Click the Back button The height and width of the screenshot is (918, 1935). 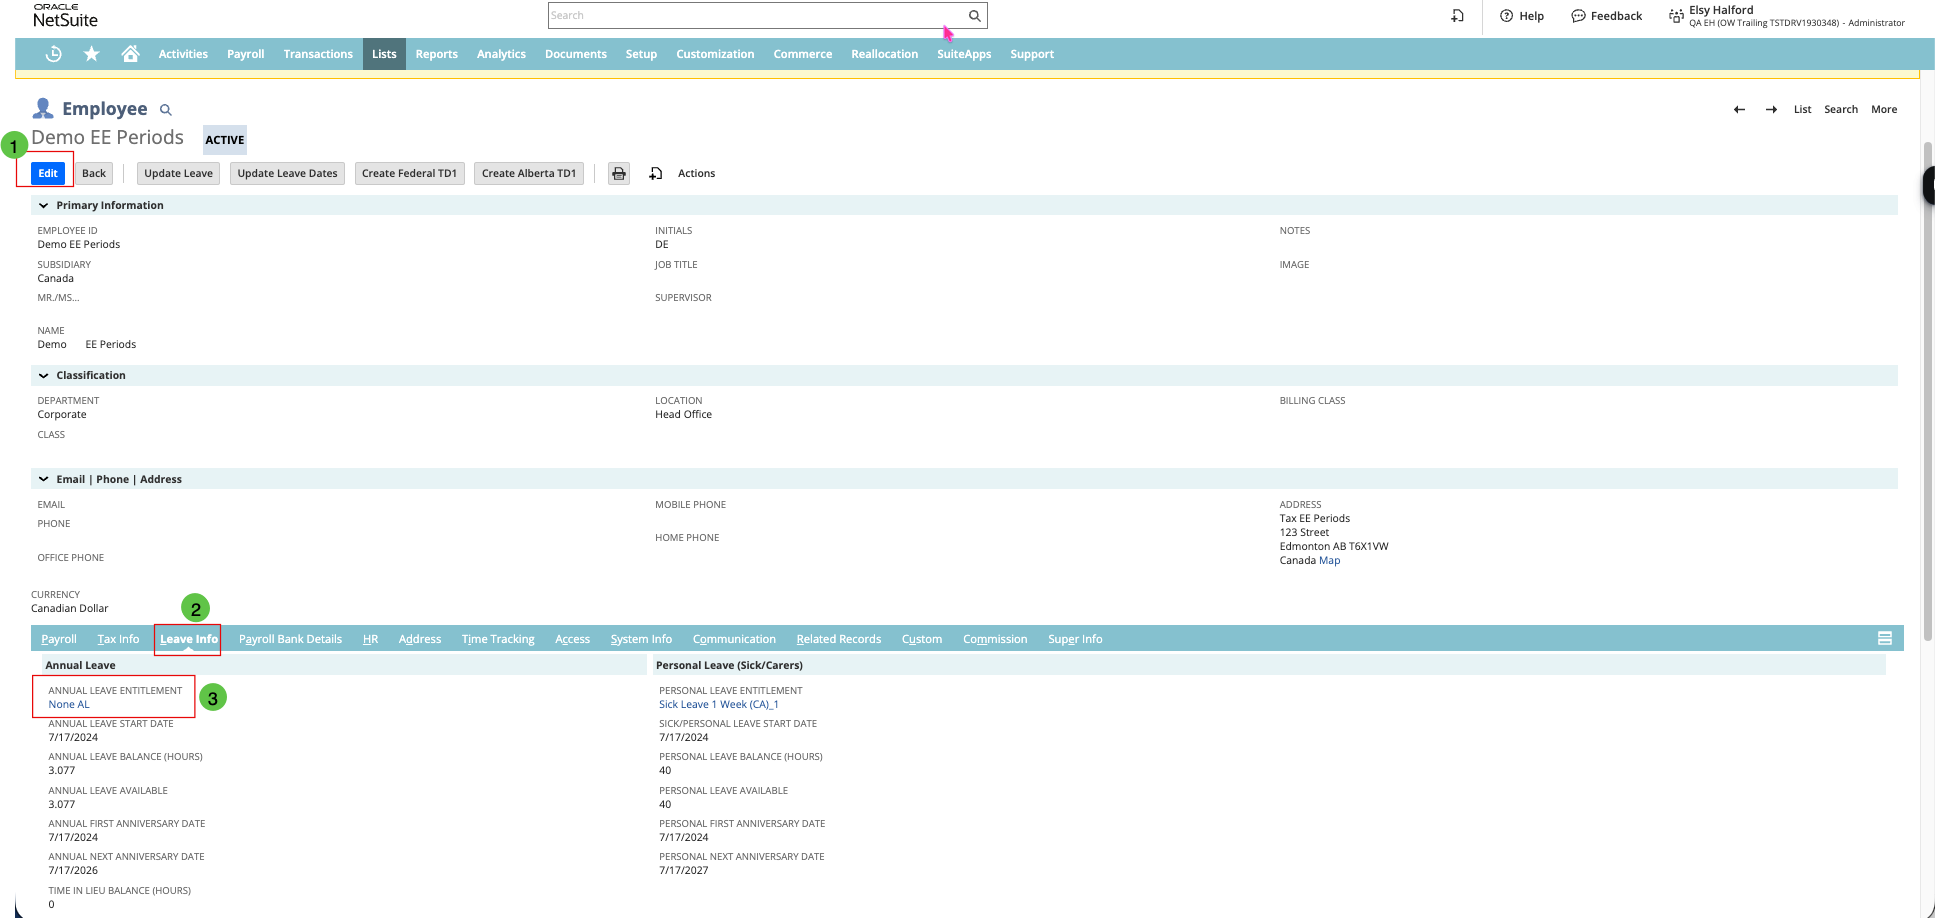[94, 174]
